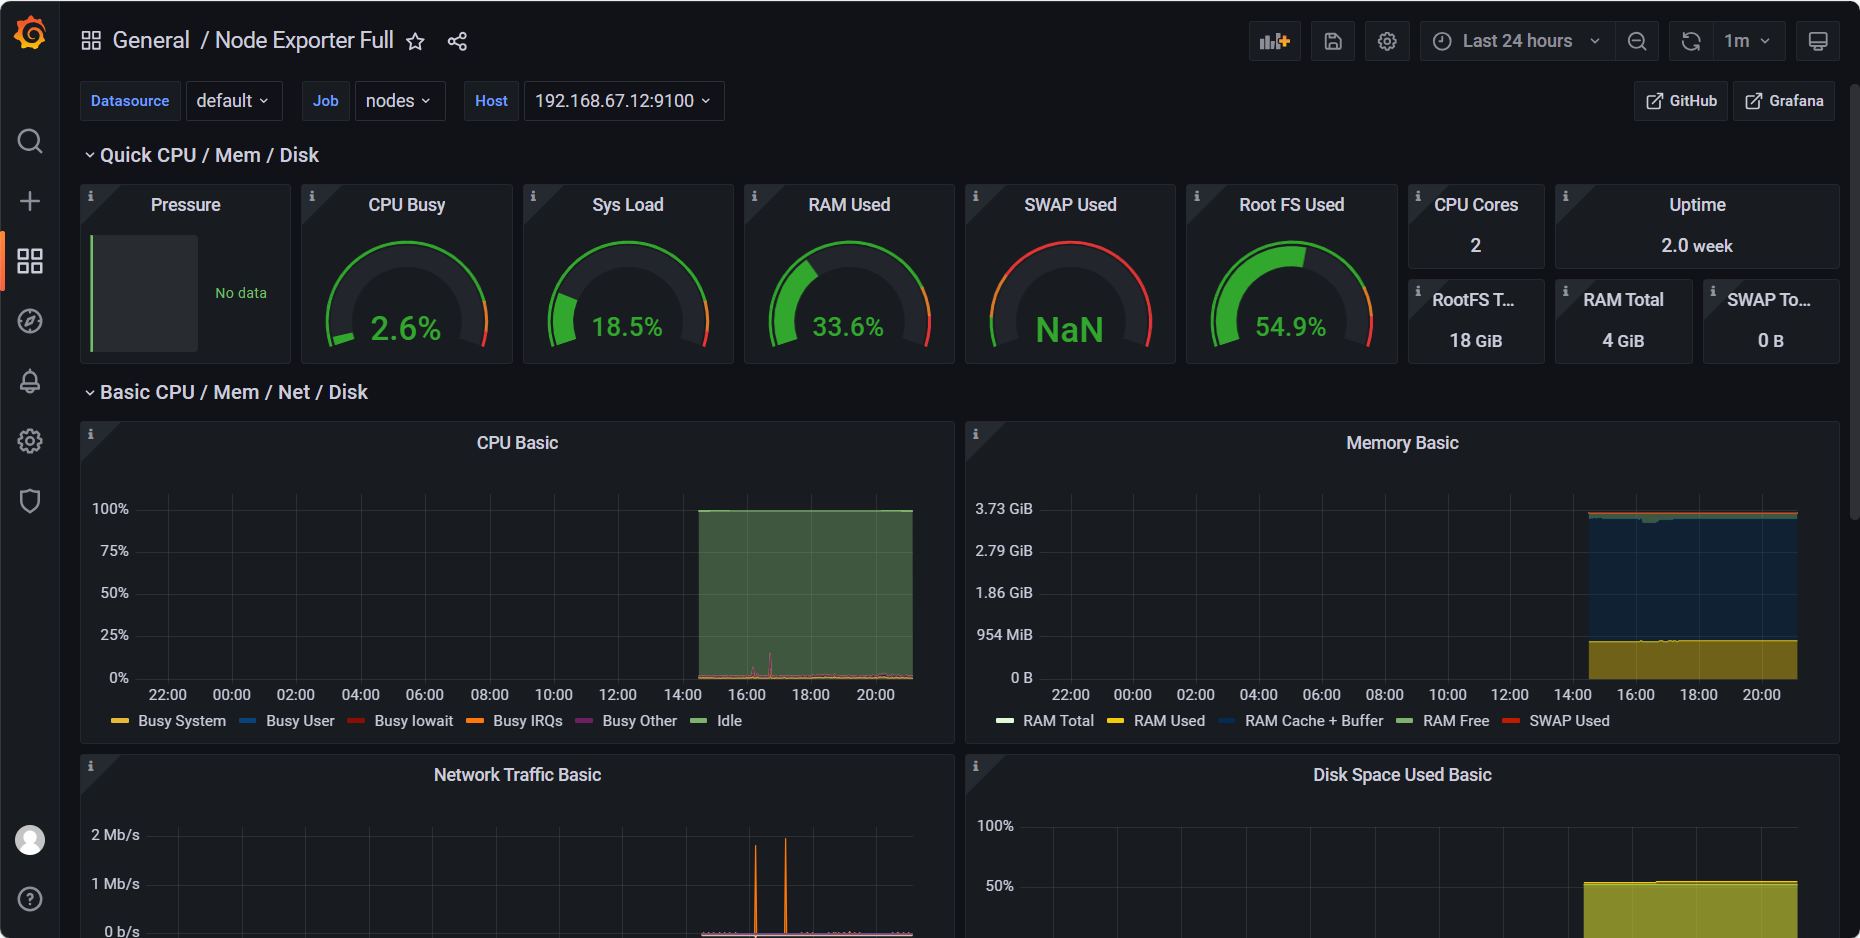The height and width of the screenshot is (938, 1860).
Task: Open the Grafana link button
Action: pos(1784,101)
